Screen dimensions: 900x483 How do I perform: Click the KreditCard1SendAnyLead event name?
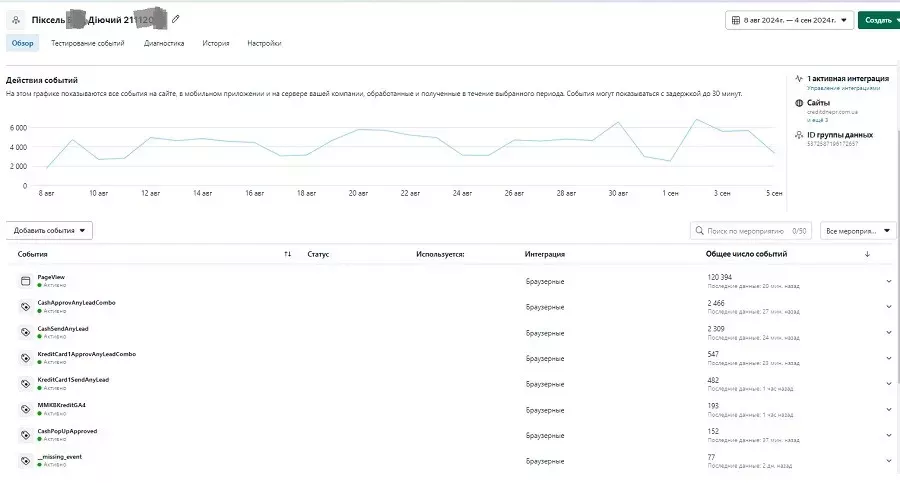[x=73, y=380]
